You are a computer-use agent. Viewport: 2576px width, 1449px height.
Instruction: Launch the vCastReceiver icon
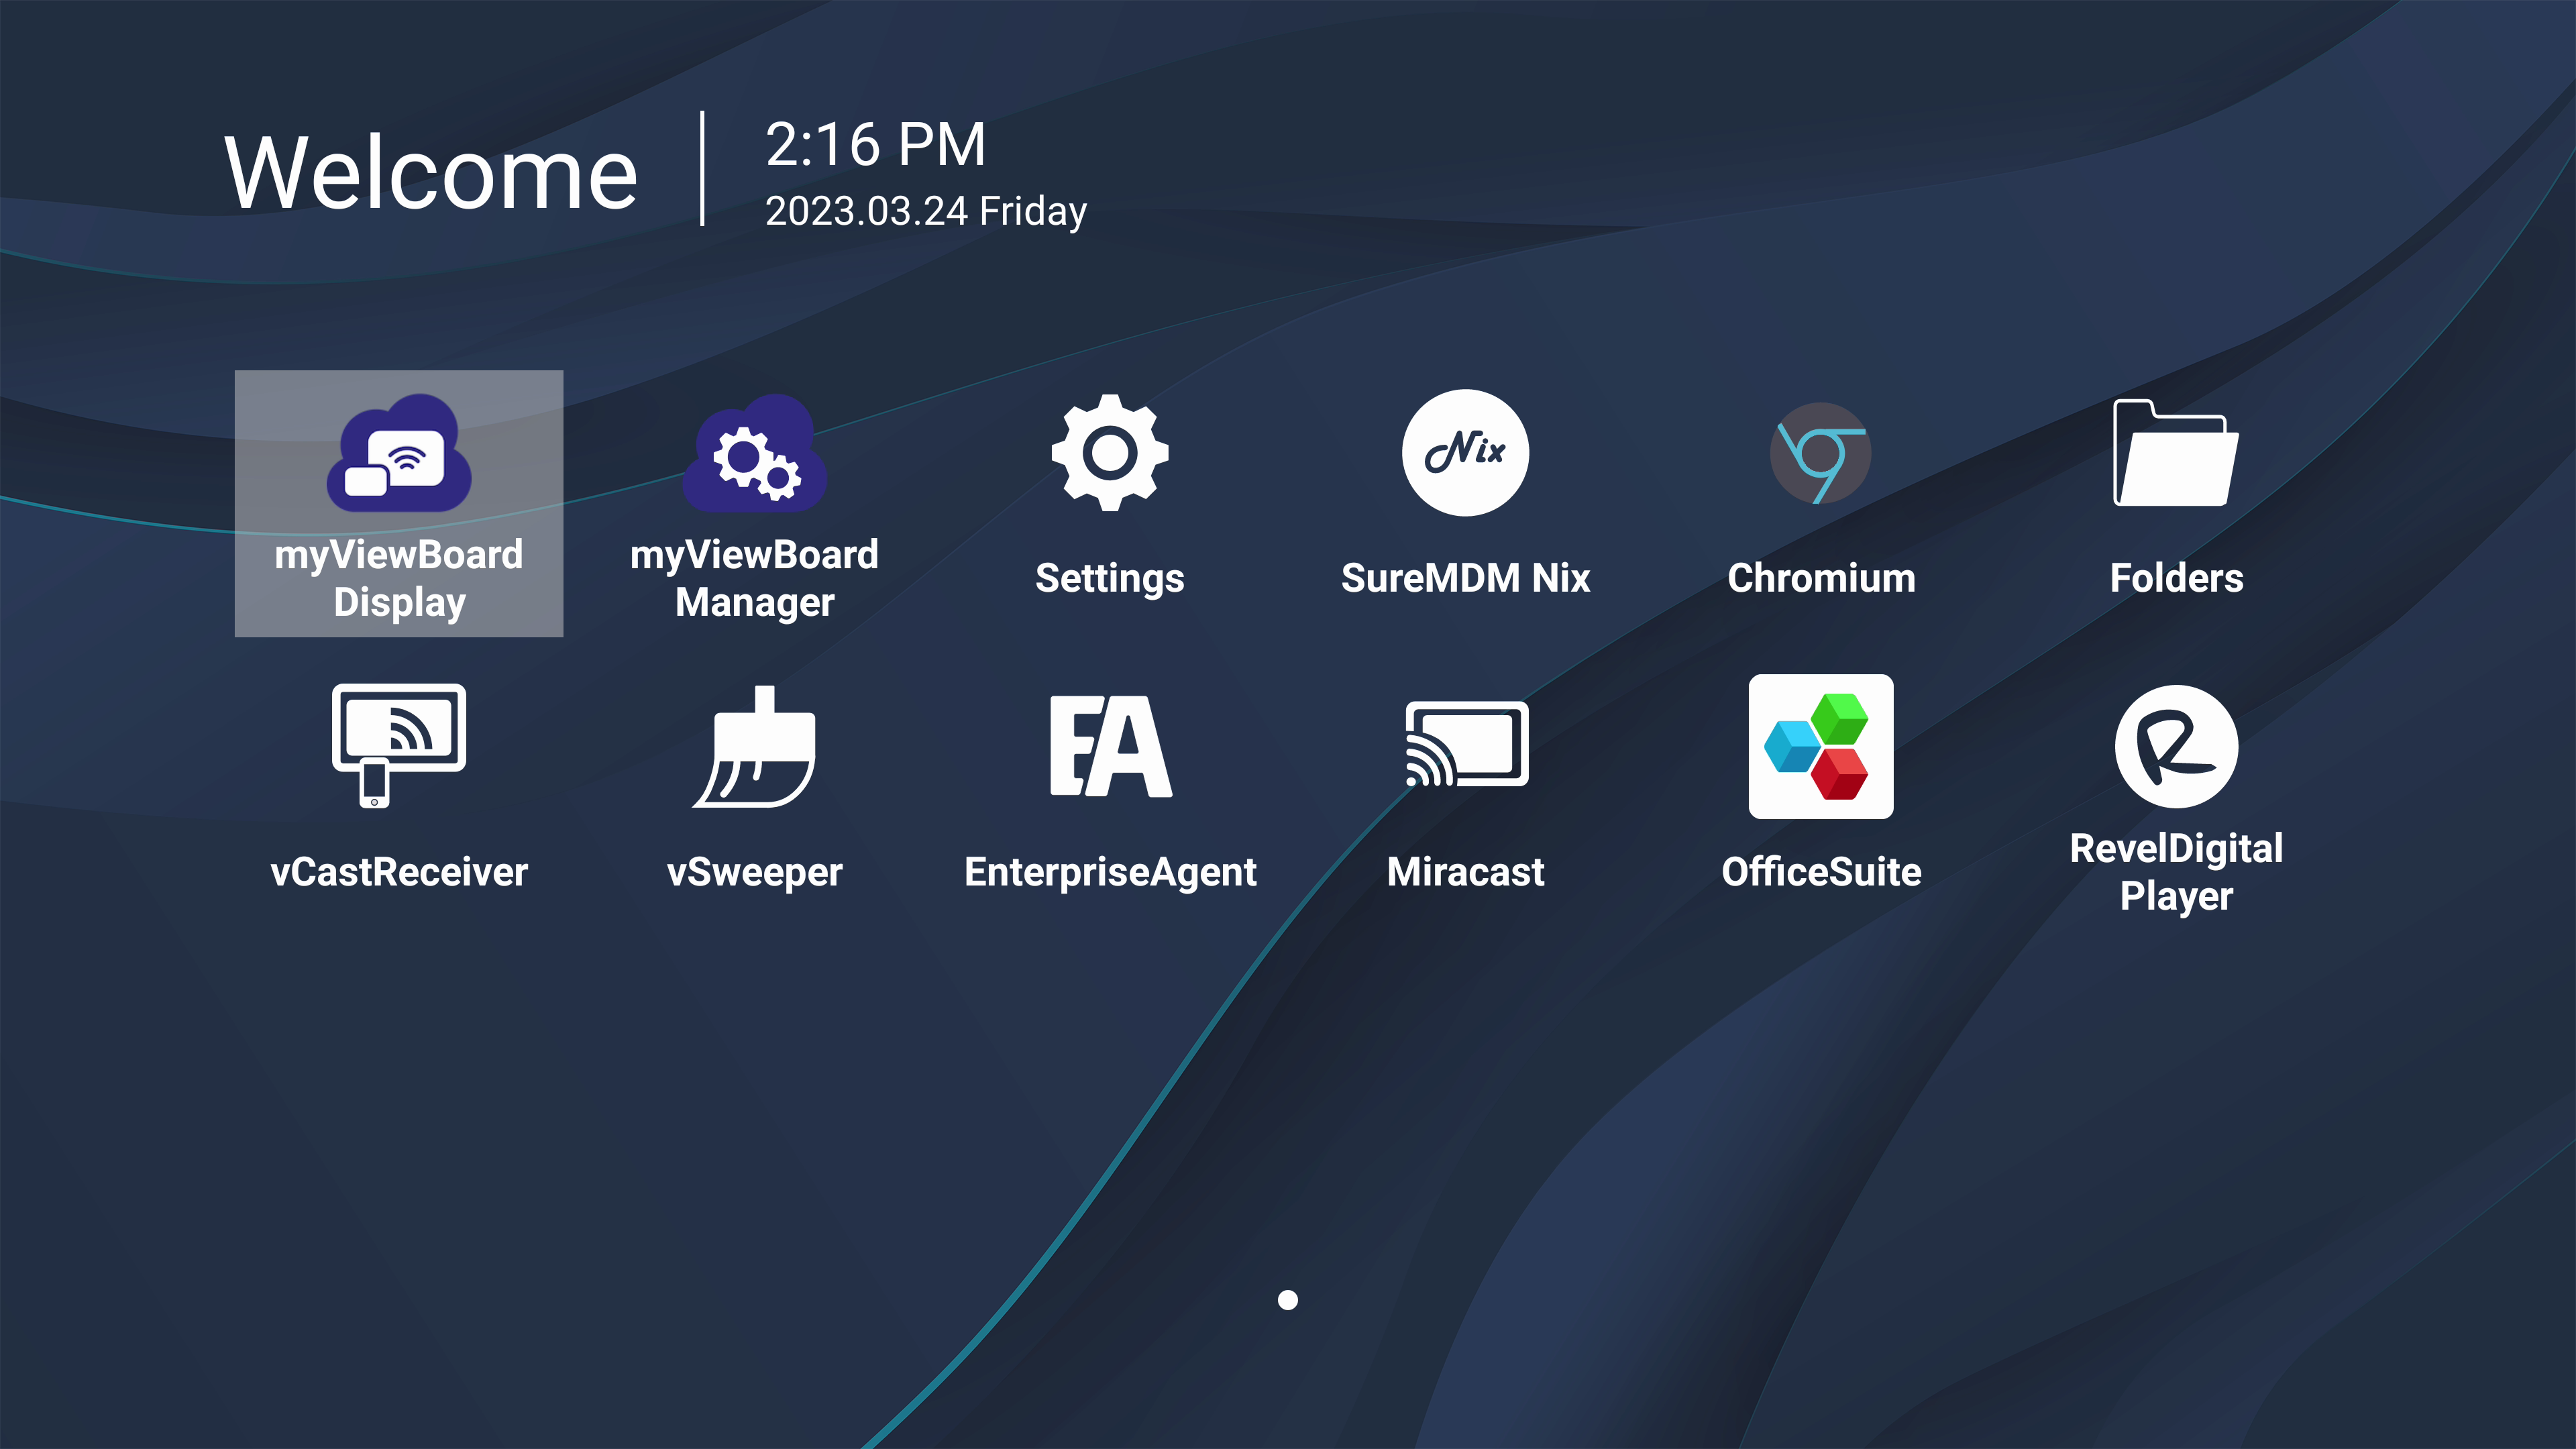click(x=399, y=746)
